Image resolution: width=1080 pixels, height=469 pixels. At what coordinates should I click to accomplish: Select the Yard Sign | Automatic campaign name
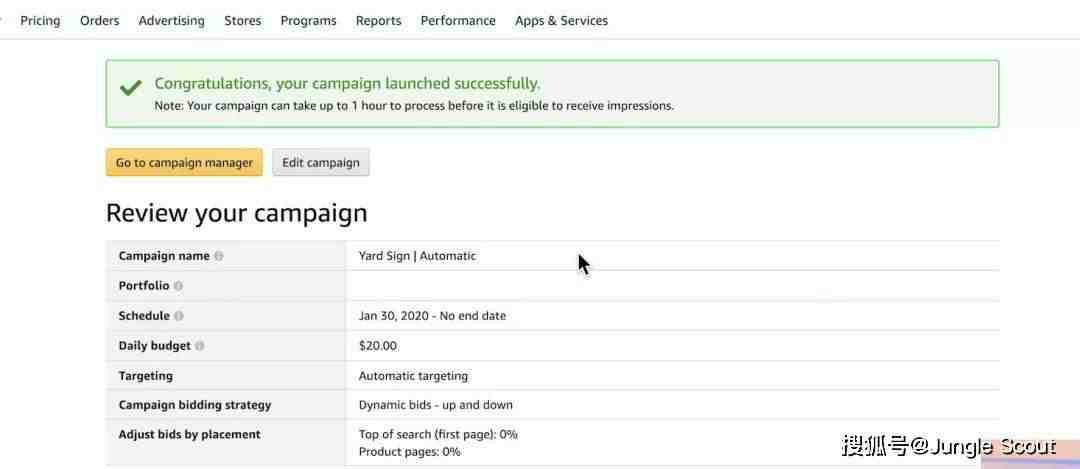coord(417,256)
